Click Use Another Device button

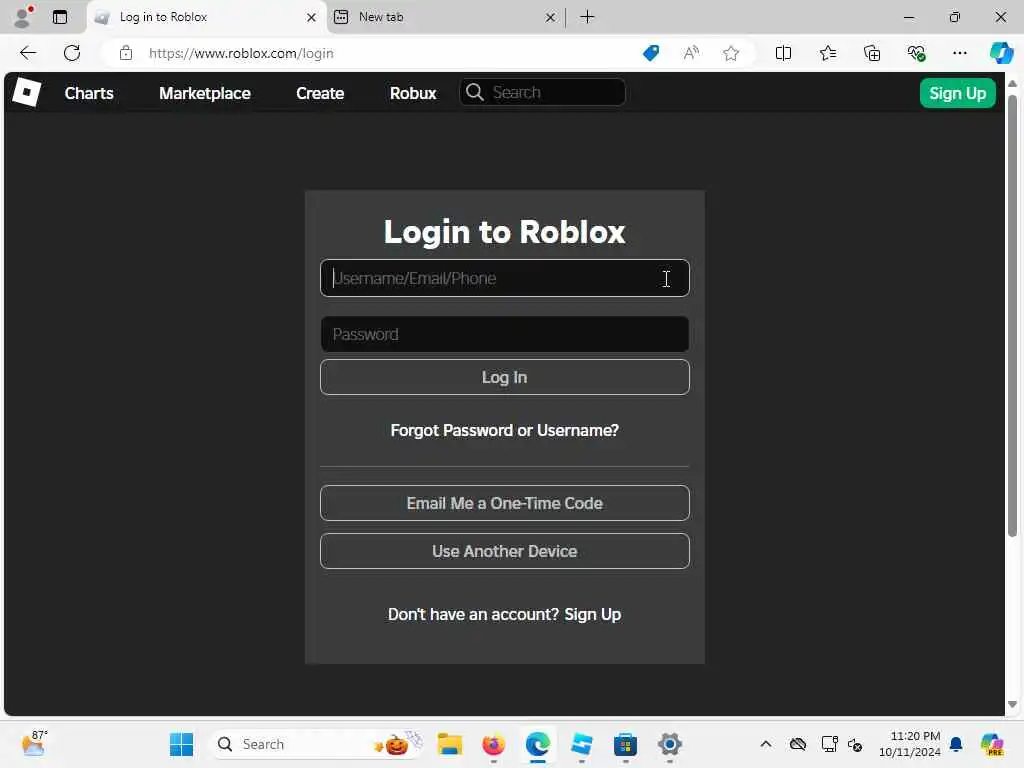click(x=504, y=551)
